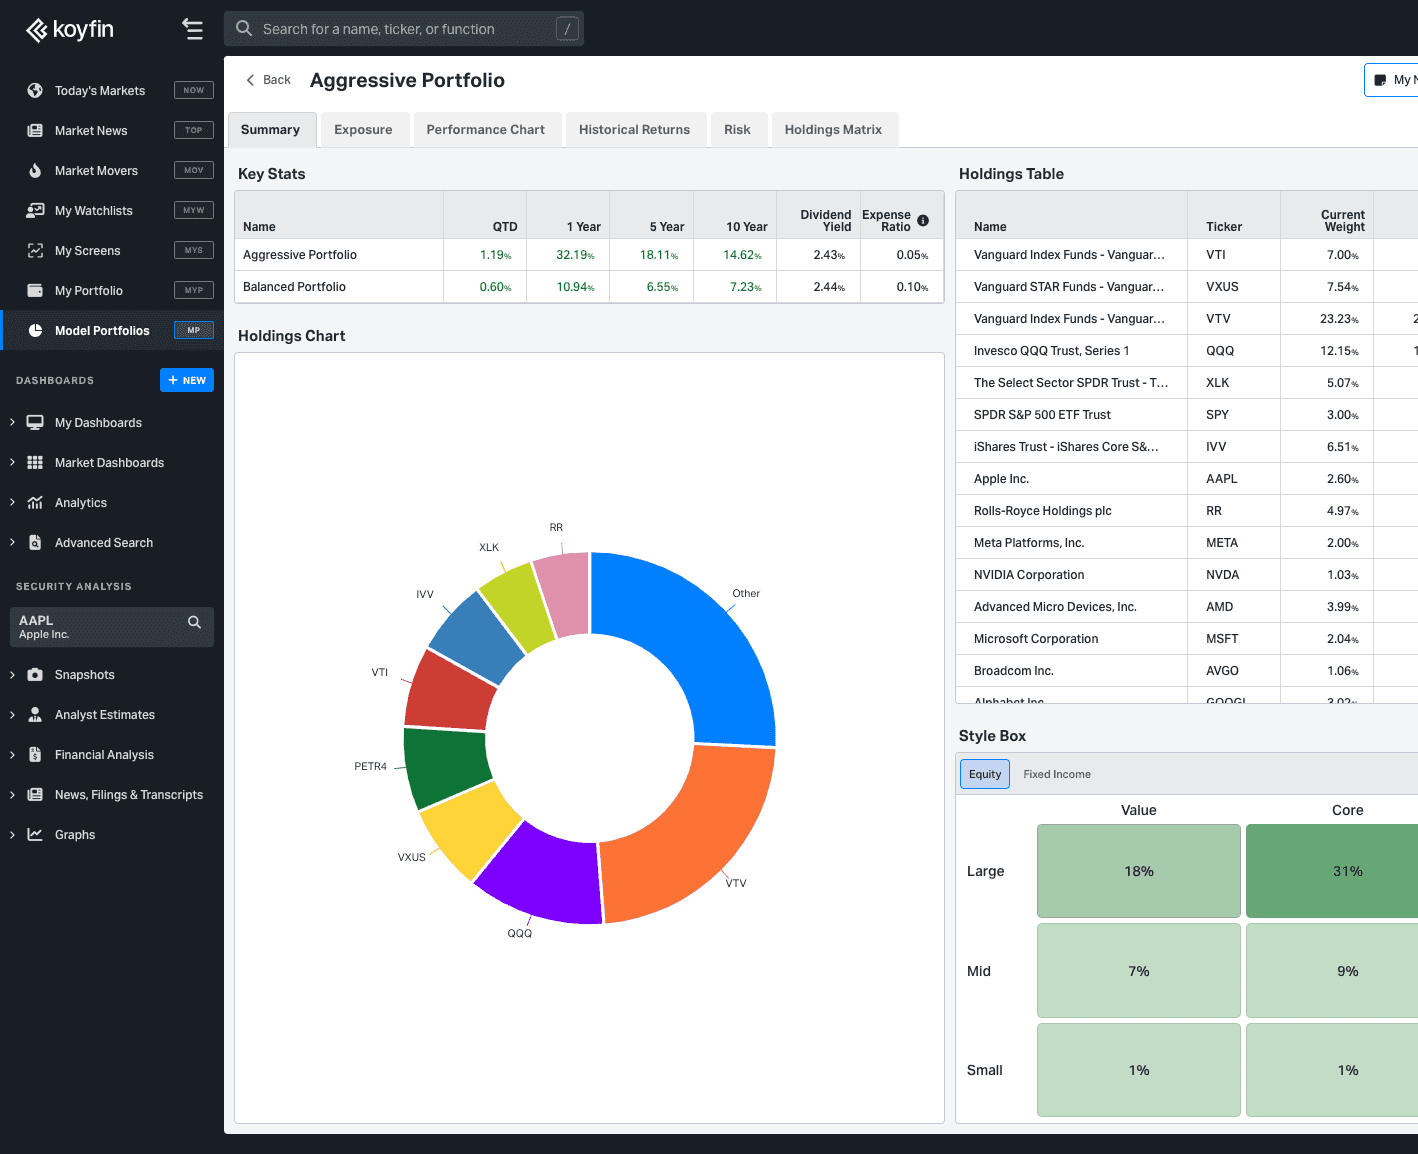
Task: Switch to Holdings Matrix tab
Action: pos(834,130)
